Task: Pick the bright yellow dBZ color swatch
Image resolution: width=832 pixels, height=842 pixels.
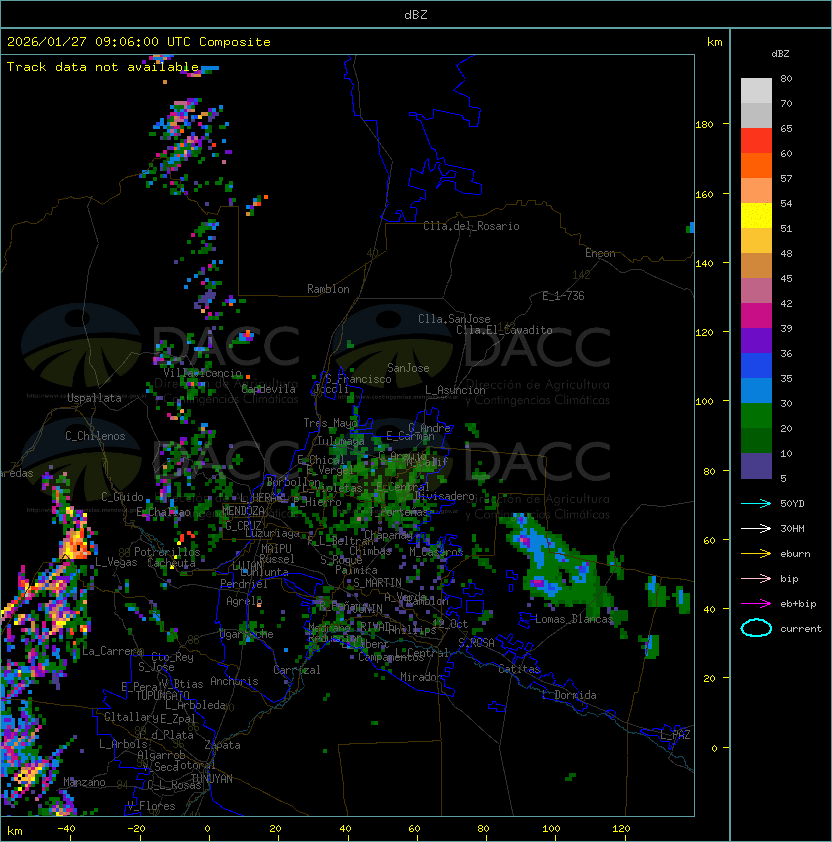Action: (x=756, y=215)
